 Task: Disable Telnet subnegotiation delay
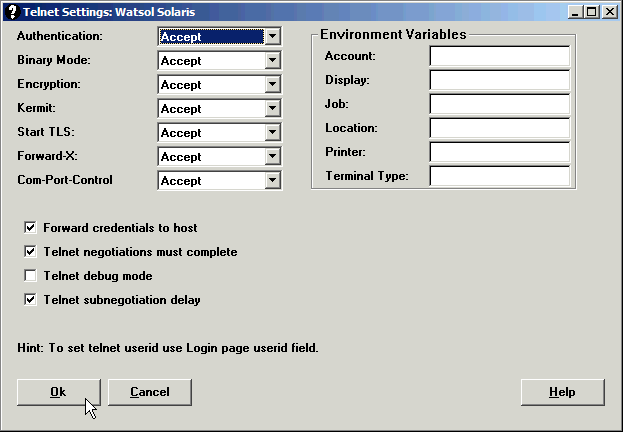coord(30,300)
